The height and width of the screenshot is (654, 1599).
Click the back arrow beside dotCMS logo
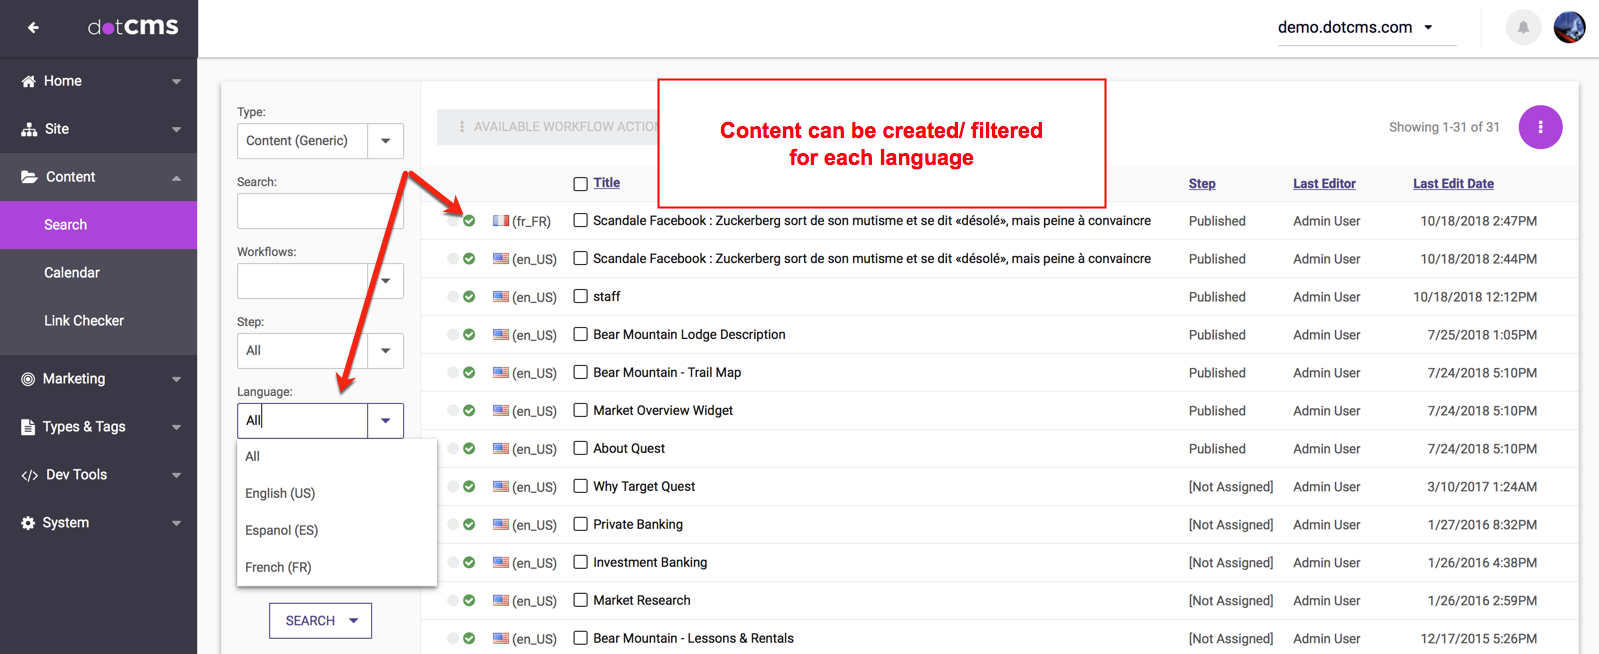33,28
